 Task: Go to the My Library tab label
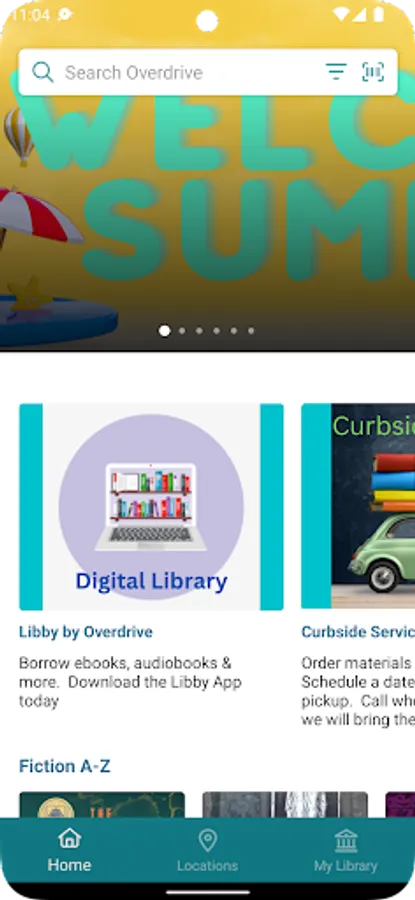(346, 866)
